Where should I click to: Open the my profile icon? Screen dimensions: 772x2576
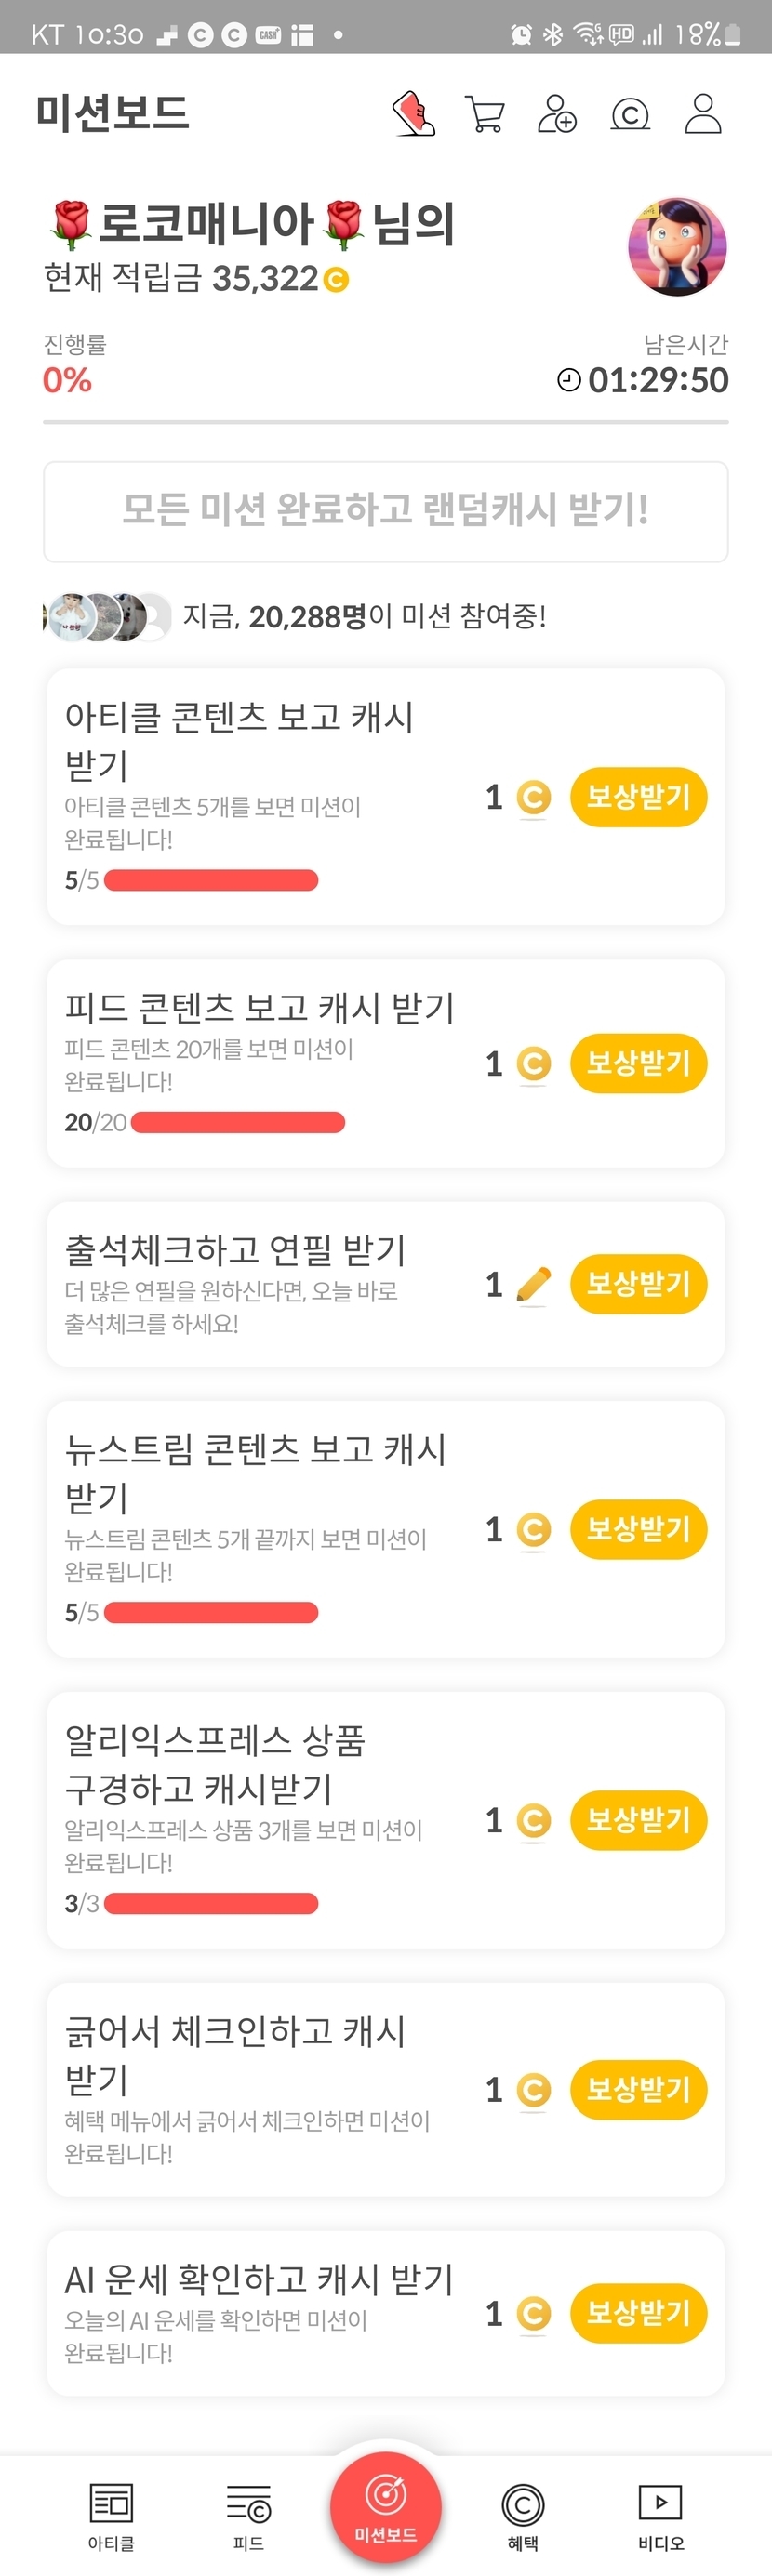click(x=703, y=114)
